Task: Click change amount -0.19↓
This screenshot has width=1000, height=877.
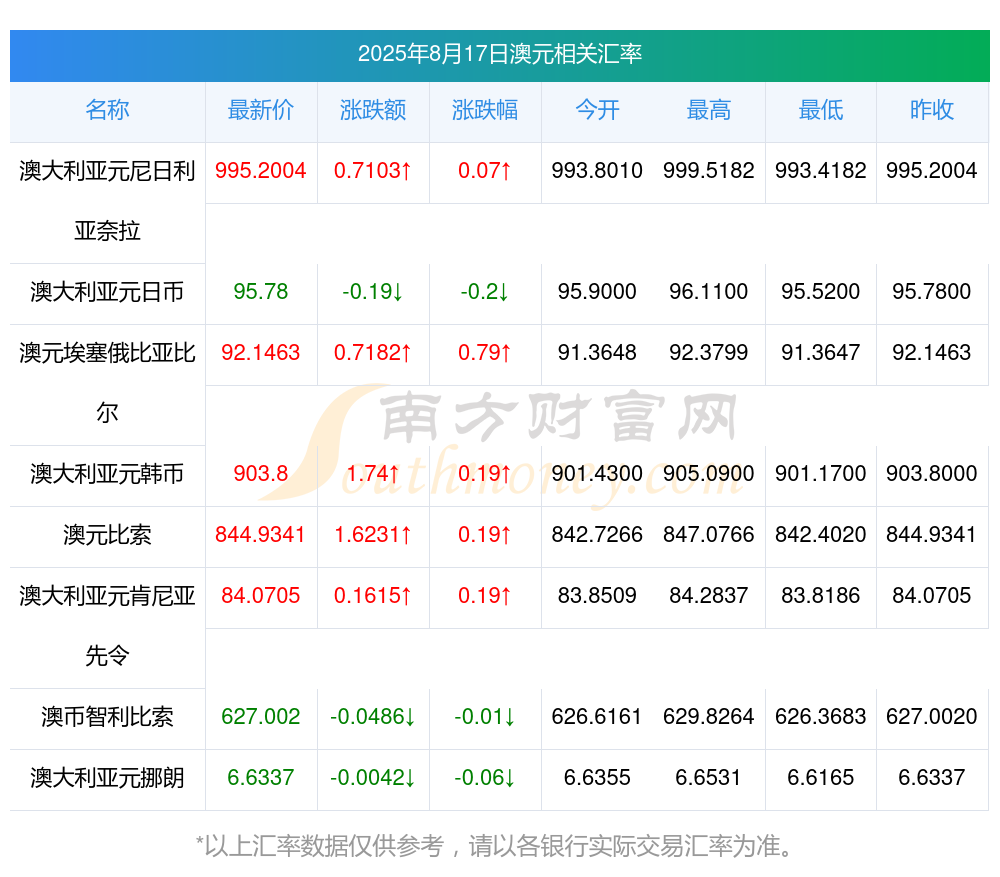Action: [373, 292]
